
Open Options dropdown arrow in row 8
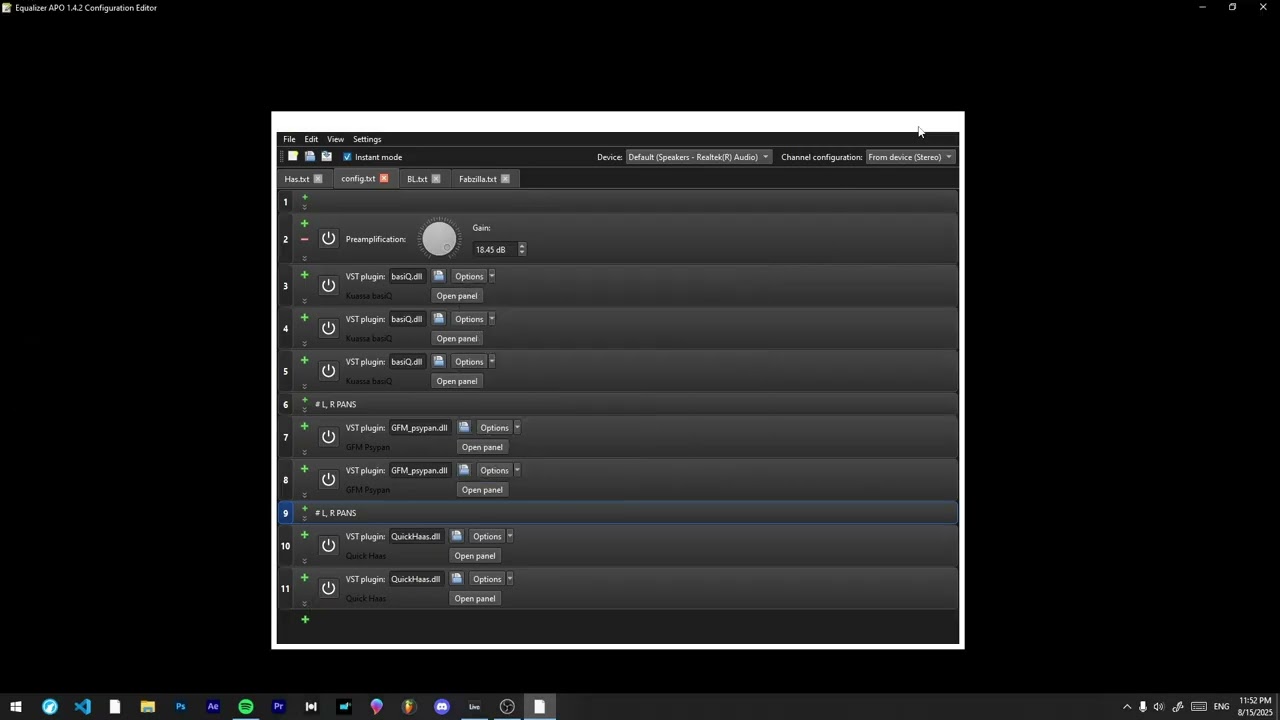[517, 470]
